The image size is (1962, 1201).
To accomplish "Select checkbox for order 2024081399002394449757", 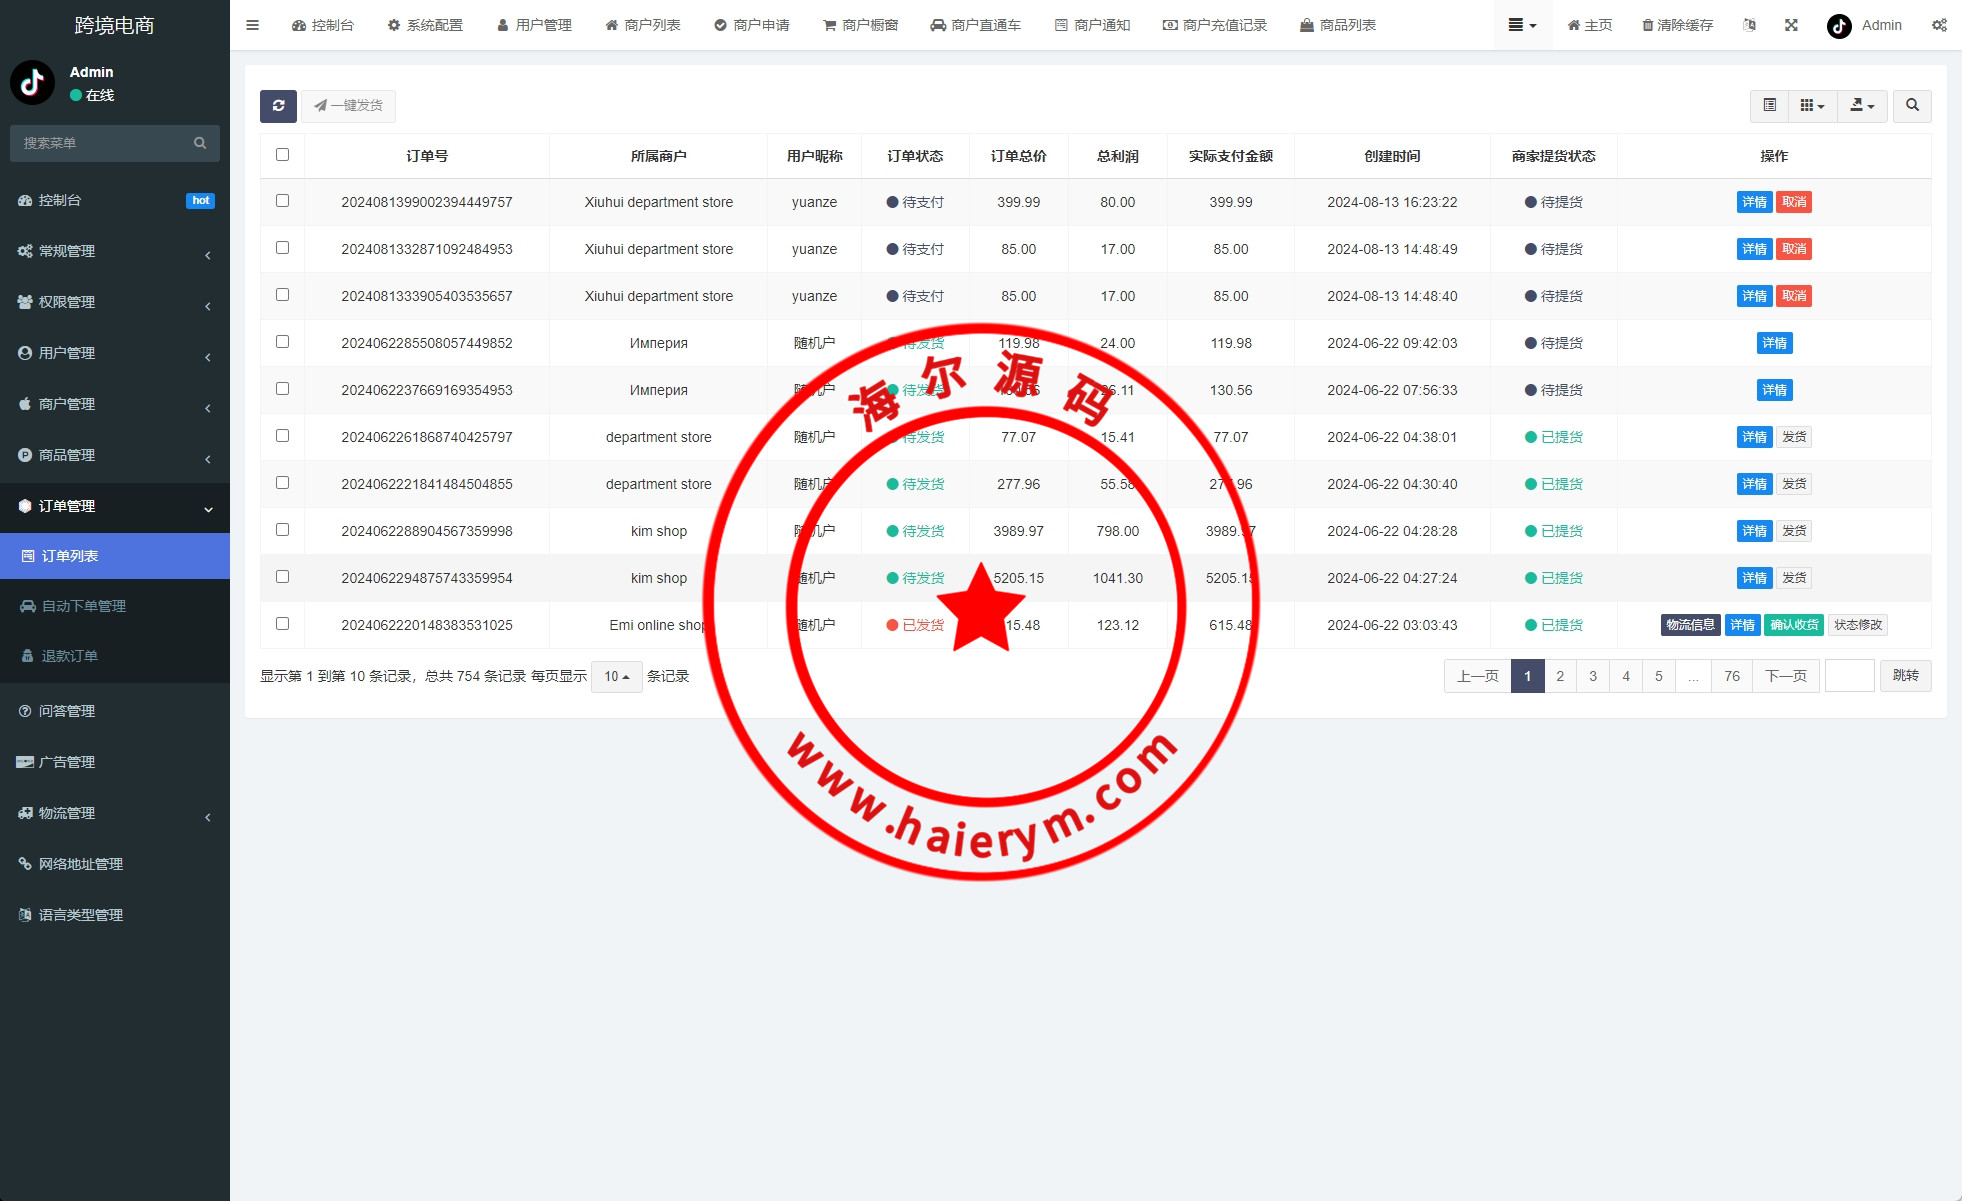I will point(282,201).
